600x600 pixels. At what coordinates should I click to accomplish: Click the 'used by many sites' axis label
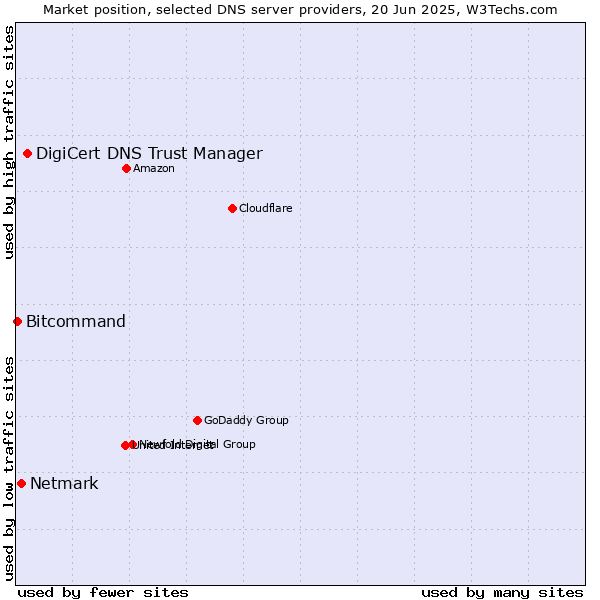click(502, 593)
